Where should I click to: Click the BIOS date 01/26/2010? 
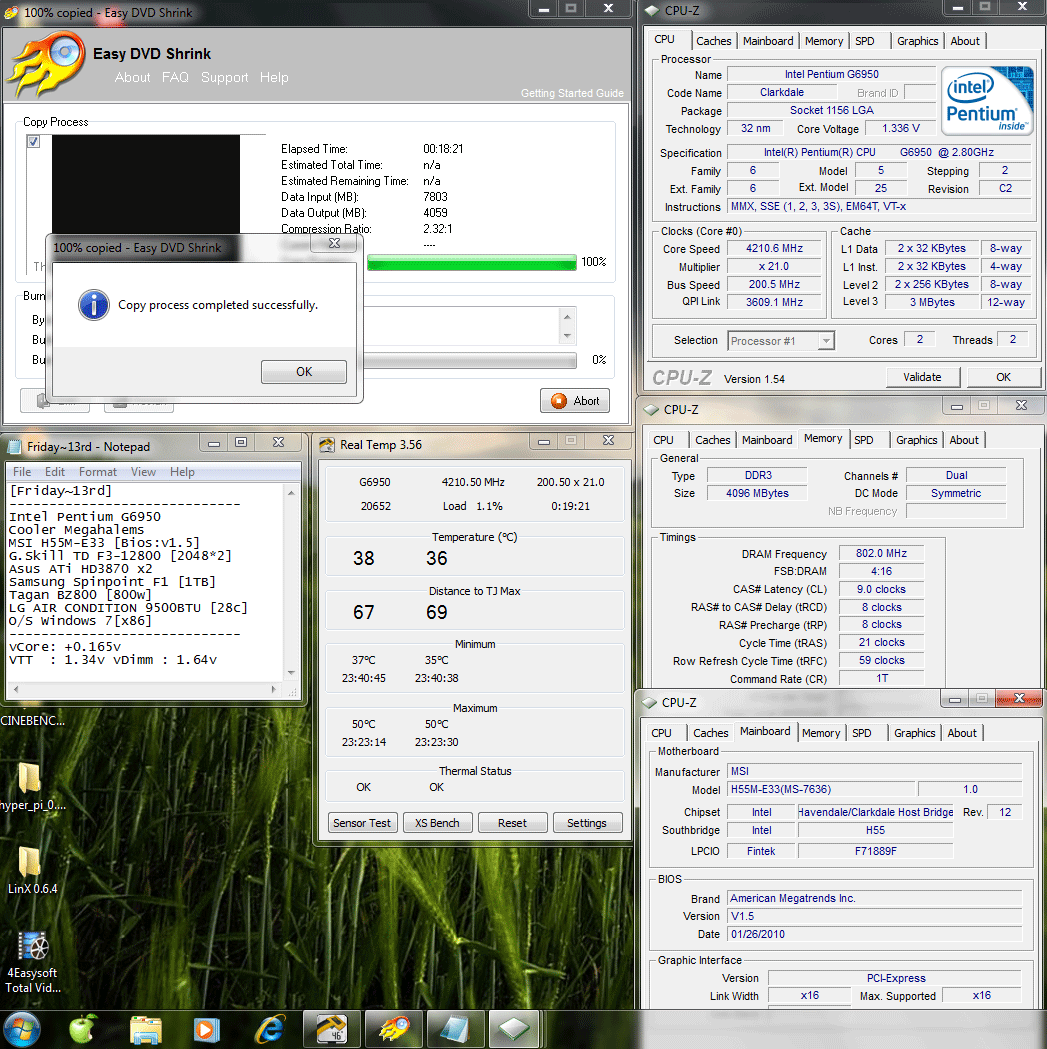tap(874, 935)
